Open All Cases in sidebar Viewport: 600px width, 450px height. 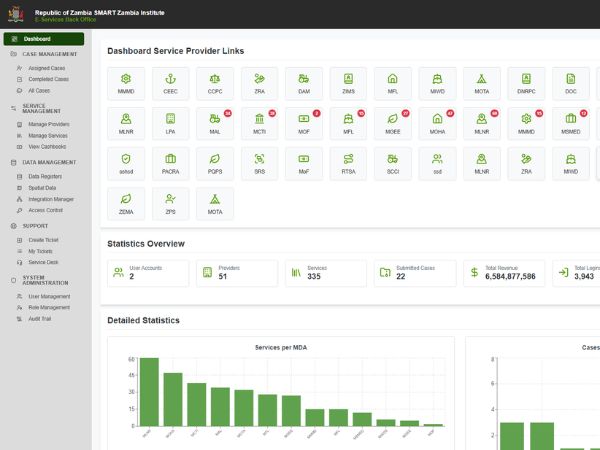[39, 91]
